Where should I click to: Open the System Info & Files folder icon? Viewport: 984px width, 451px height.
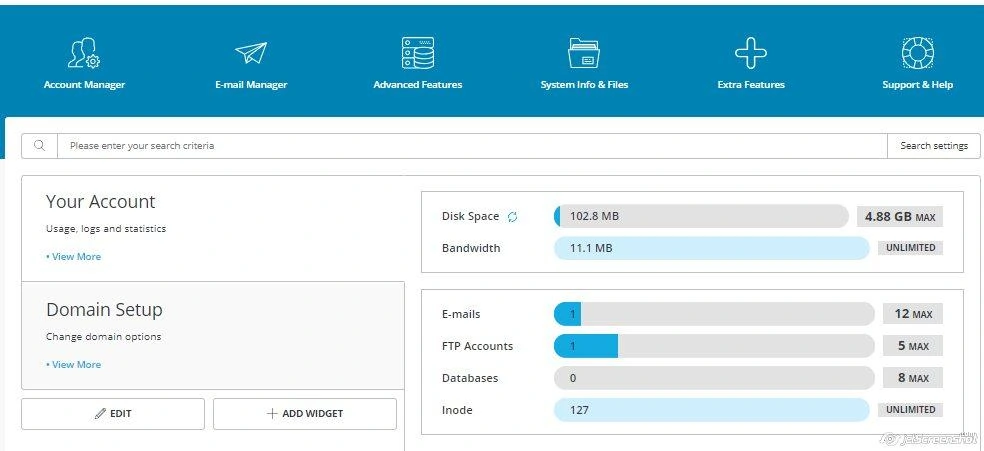point(584,53)
